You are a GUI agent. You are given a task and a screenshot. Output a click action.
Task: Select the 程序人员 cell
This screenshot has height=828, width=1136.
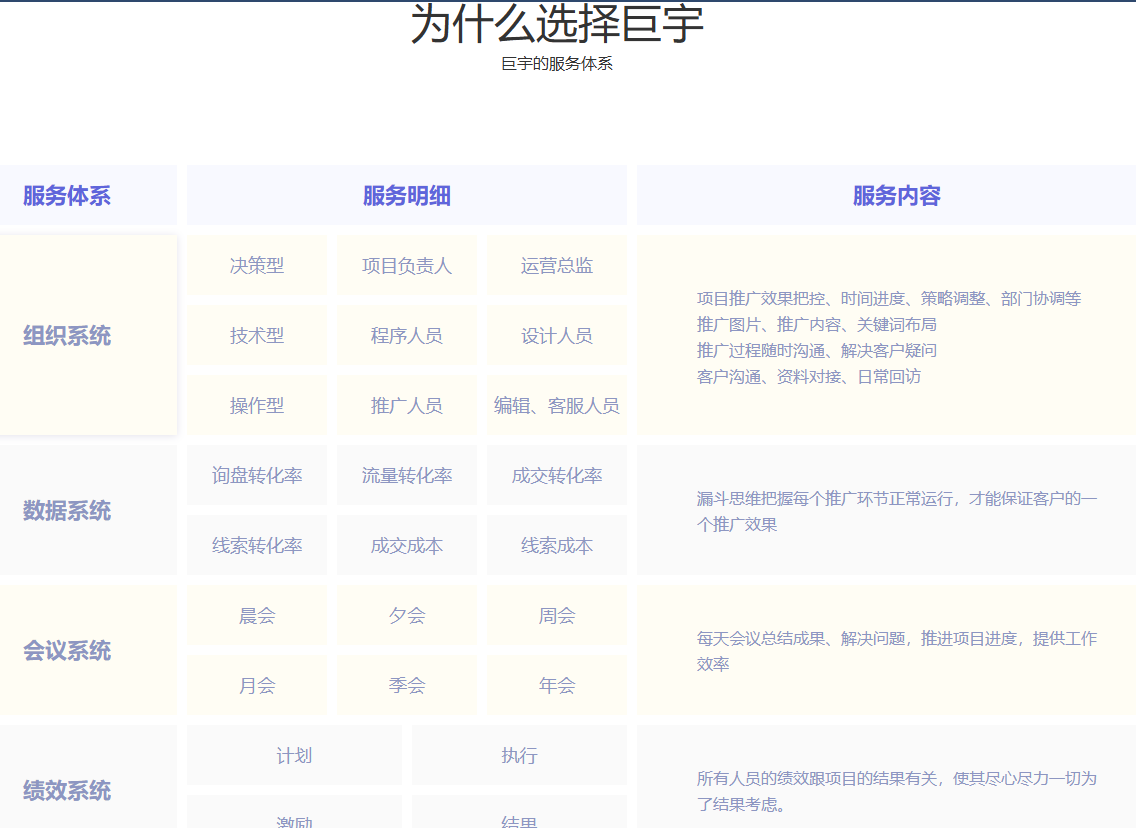(x=407, y=335)
